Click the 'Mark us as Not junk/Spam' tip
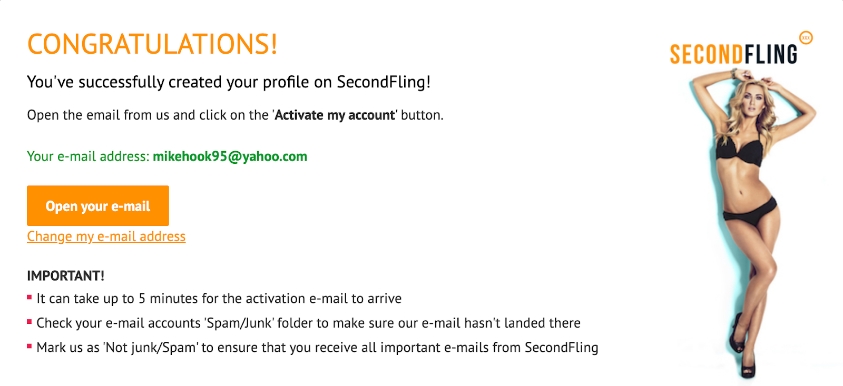The width and height of the screenshot is (843, 386). pyautogui.click(x=317, y=348)
